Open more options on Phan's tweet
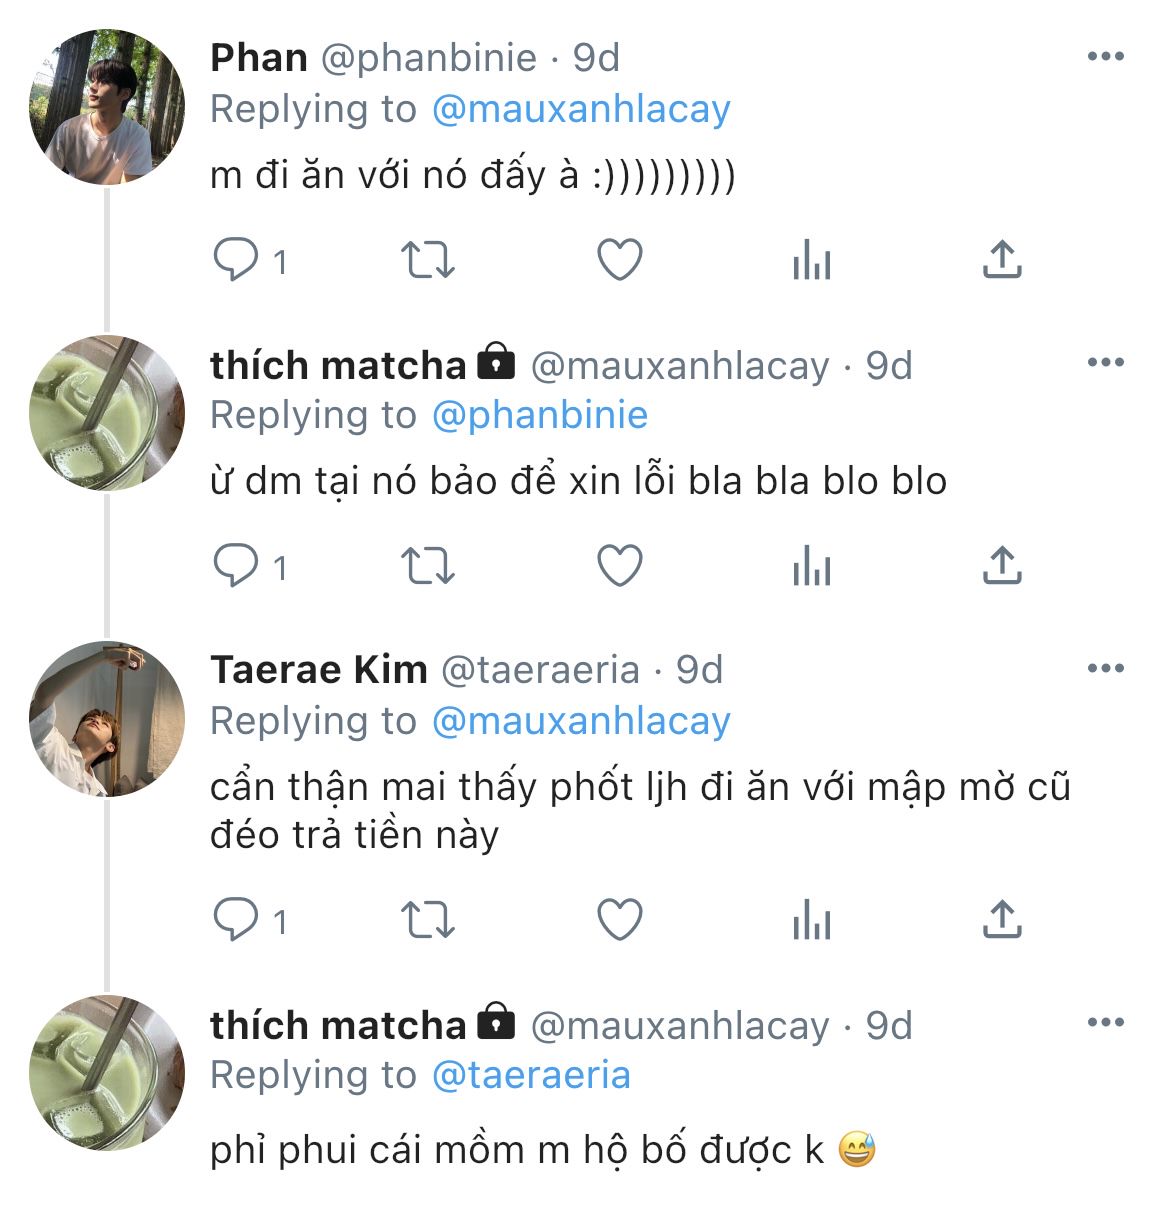 pos(1105,57)
